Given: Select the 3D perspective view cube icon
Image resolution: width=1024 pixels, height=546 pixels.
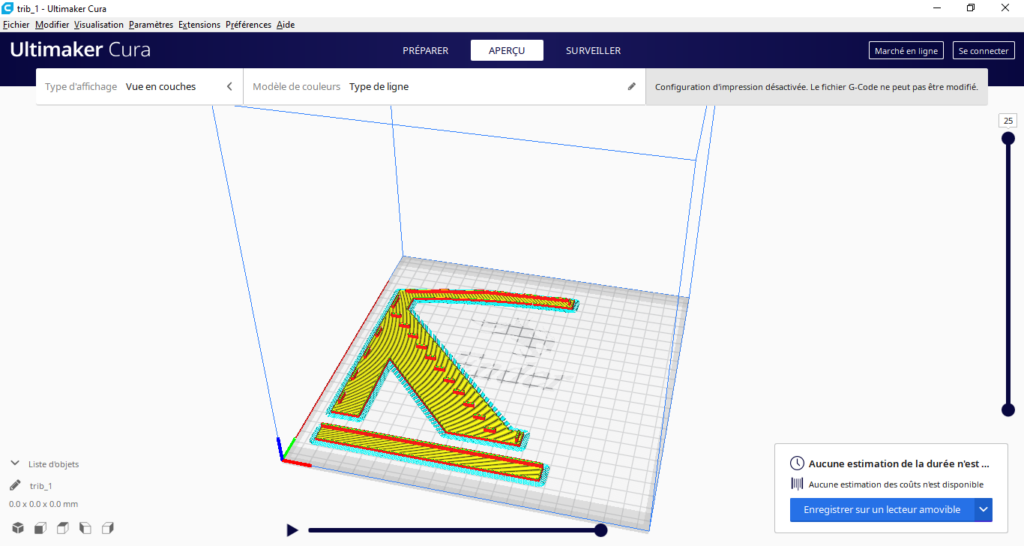Looking at the screenshot, I should 18,528.
